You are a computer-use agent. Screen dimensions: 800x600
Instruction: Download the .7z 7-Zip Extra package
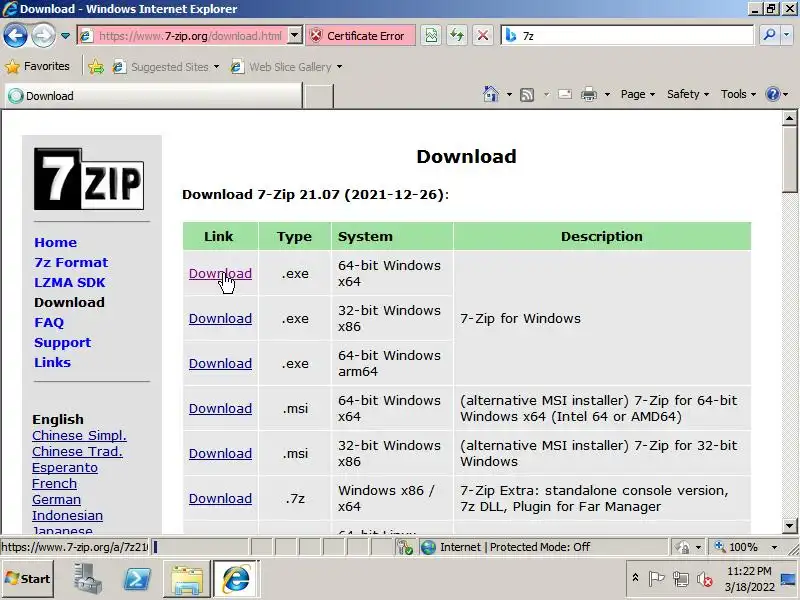220,498
